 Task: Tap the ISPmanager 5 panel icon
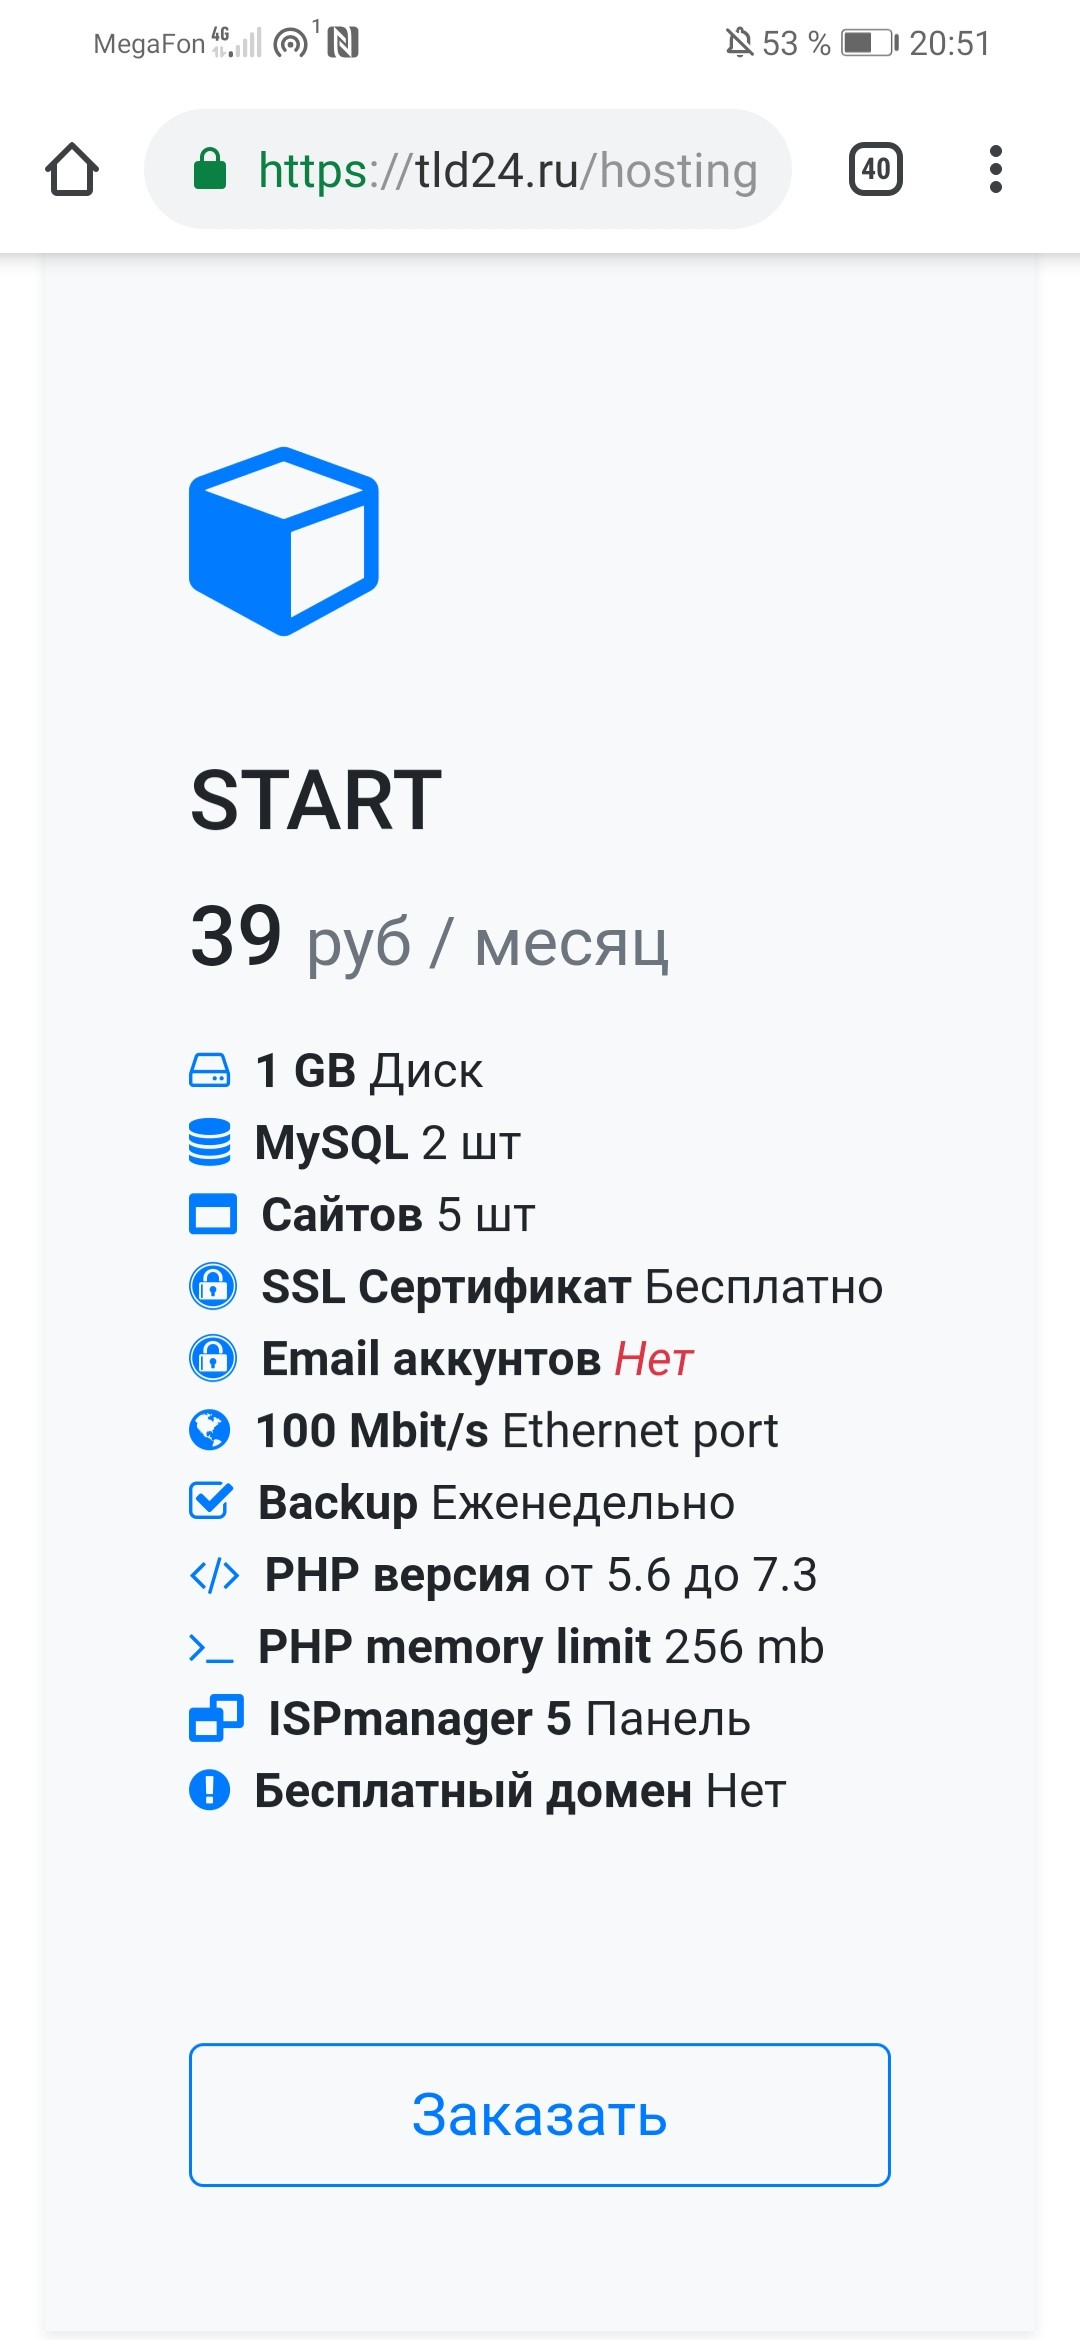click(216, 1719)
